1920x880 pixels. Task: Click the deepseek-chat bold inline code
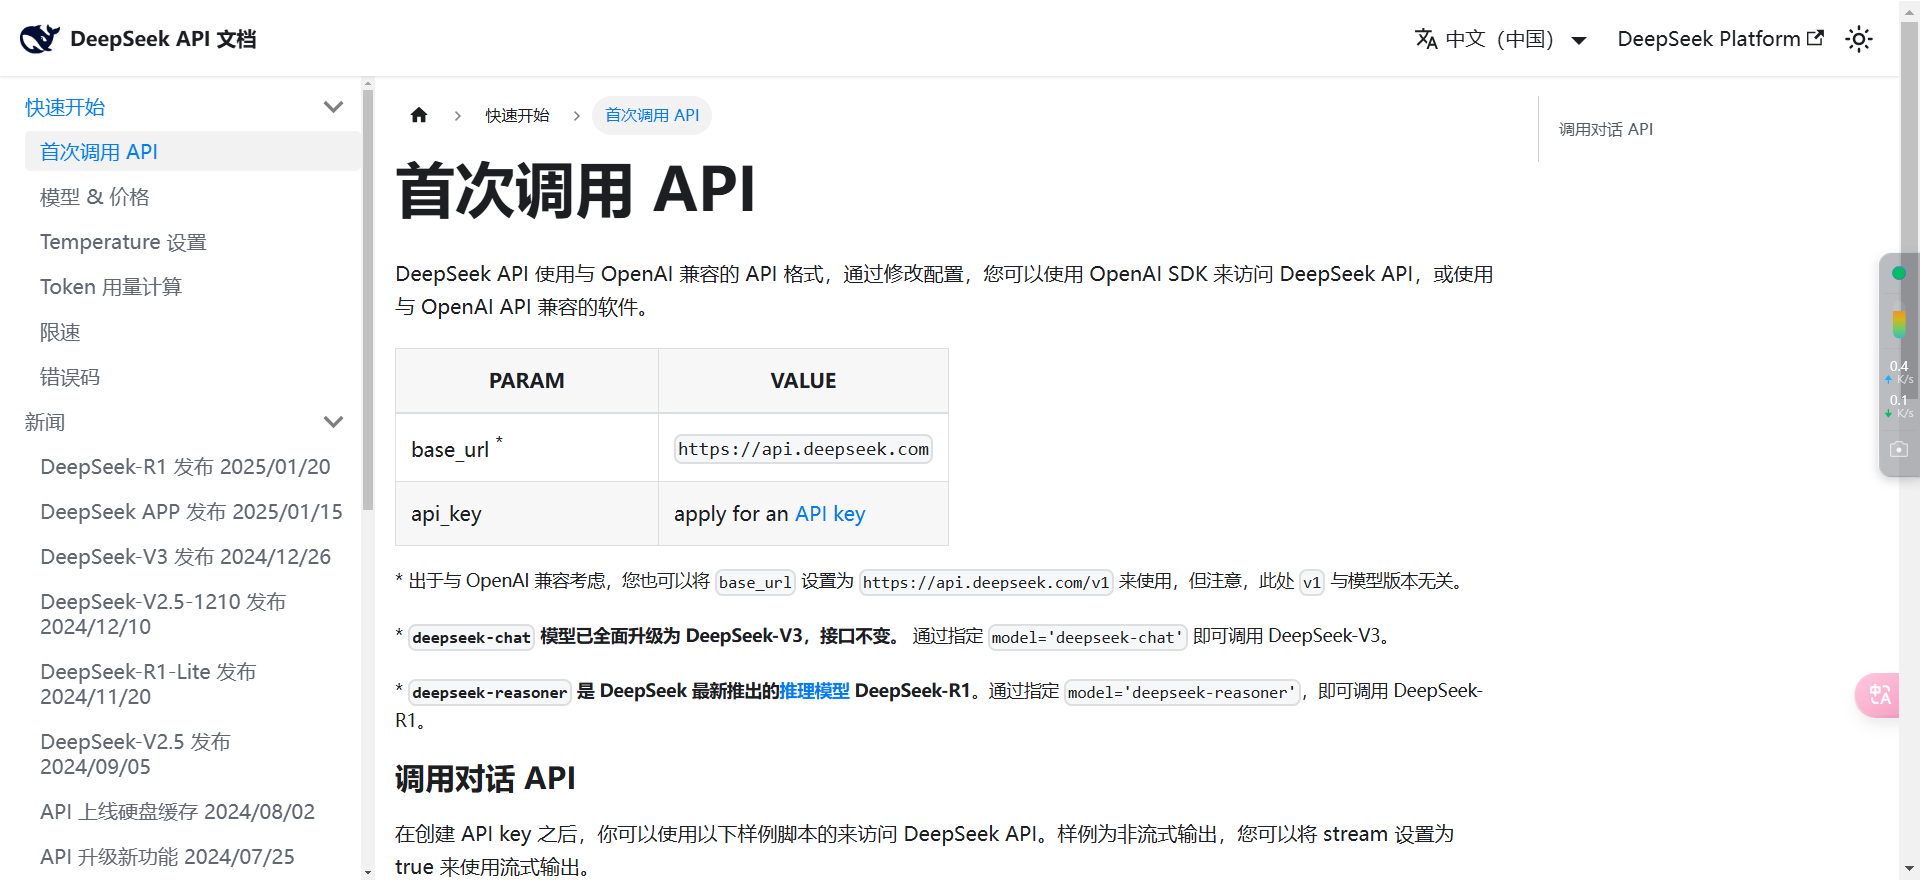pyautogui.click(x=471, y=637)
